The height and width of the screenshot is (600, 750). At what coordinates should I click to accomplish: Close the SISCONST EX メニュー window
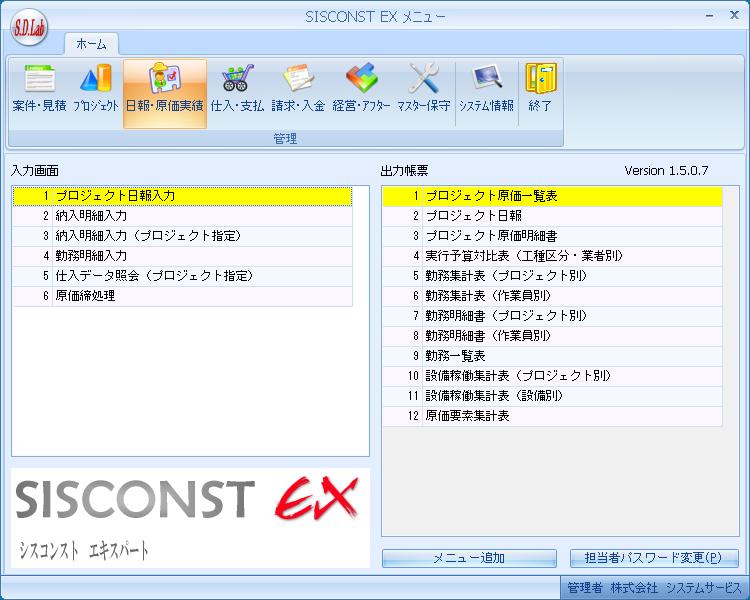pos(734,15)
